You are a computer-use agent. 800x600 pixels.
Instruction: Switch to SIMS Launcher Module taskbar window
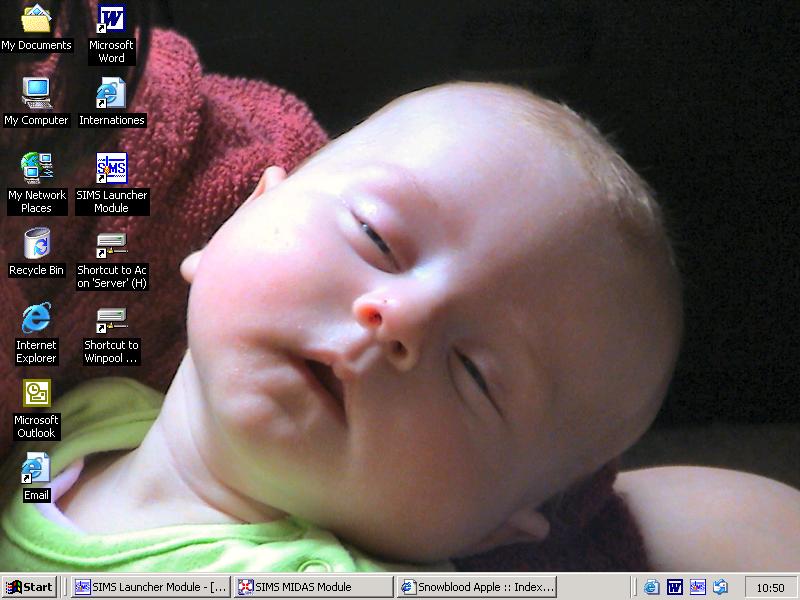[x=151, y=587]
